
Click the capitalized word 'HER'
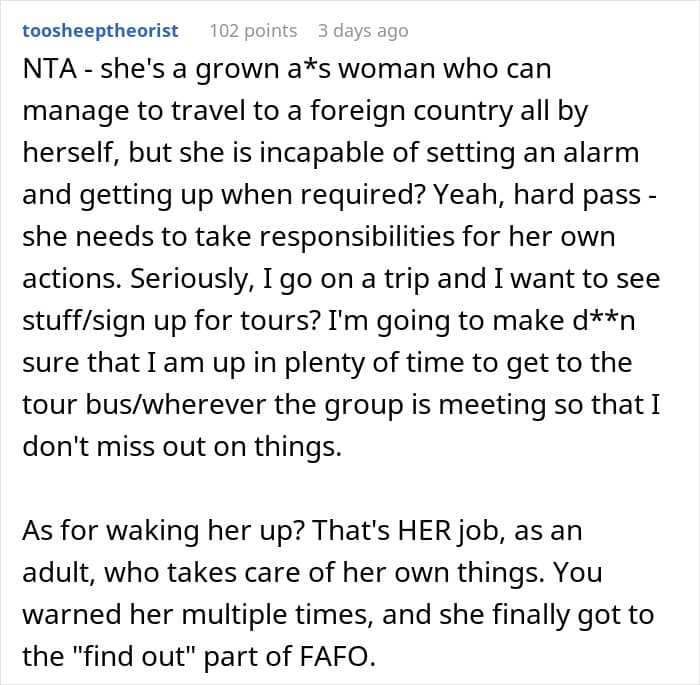[424, 530]
